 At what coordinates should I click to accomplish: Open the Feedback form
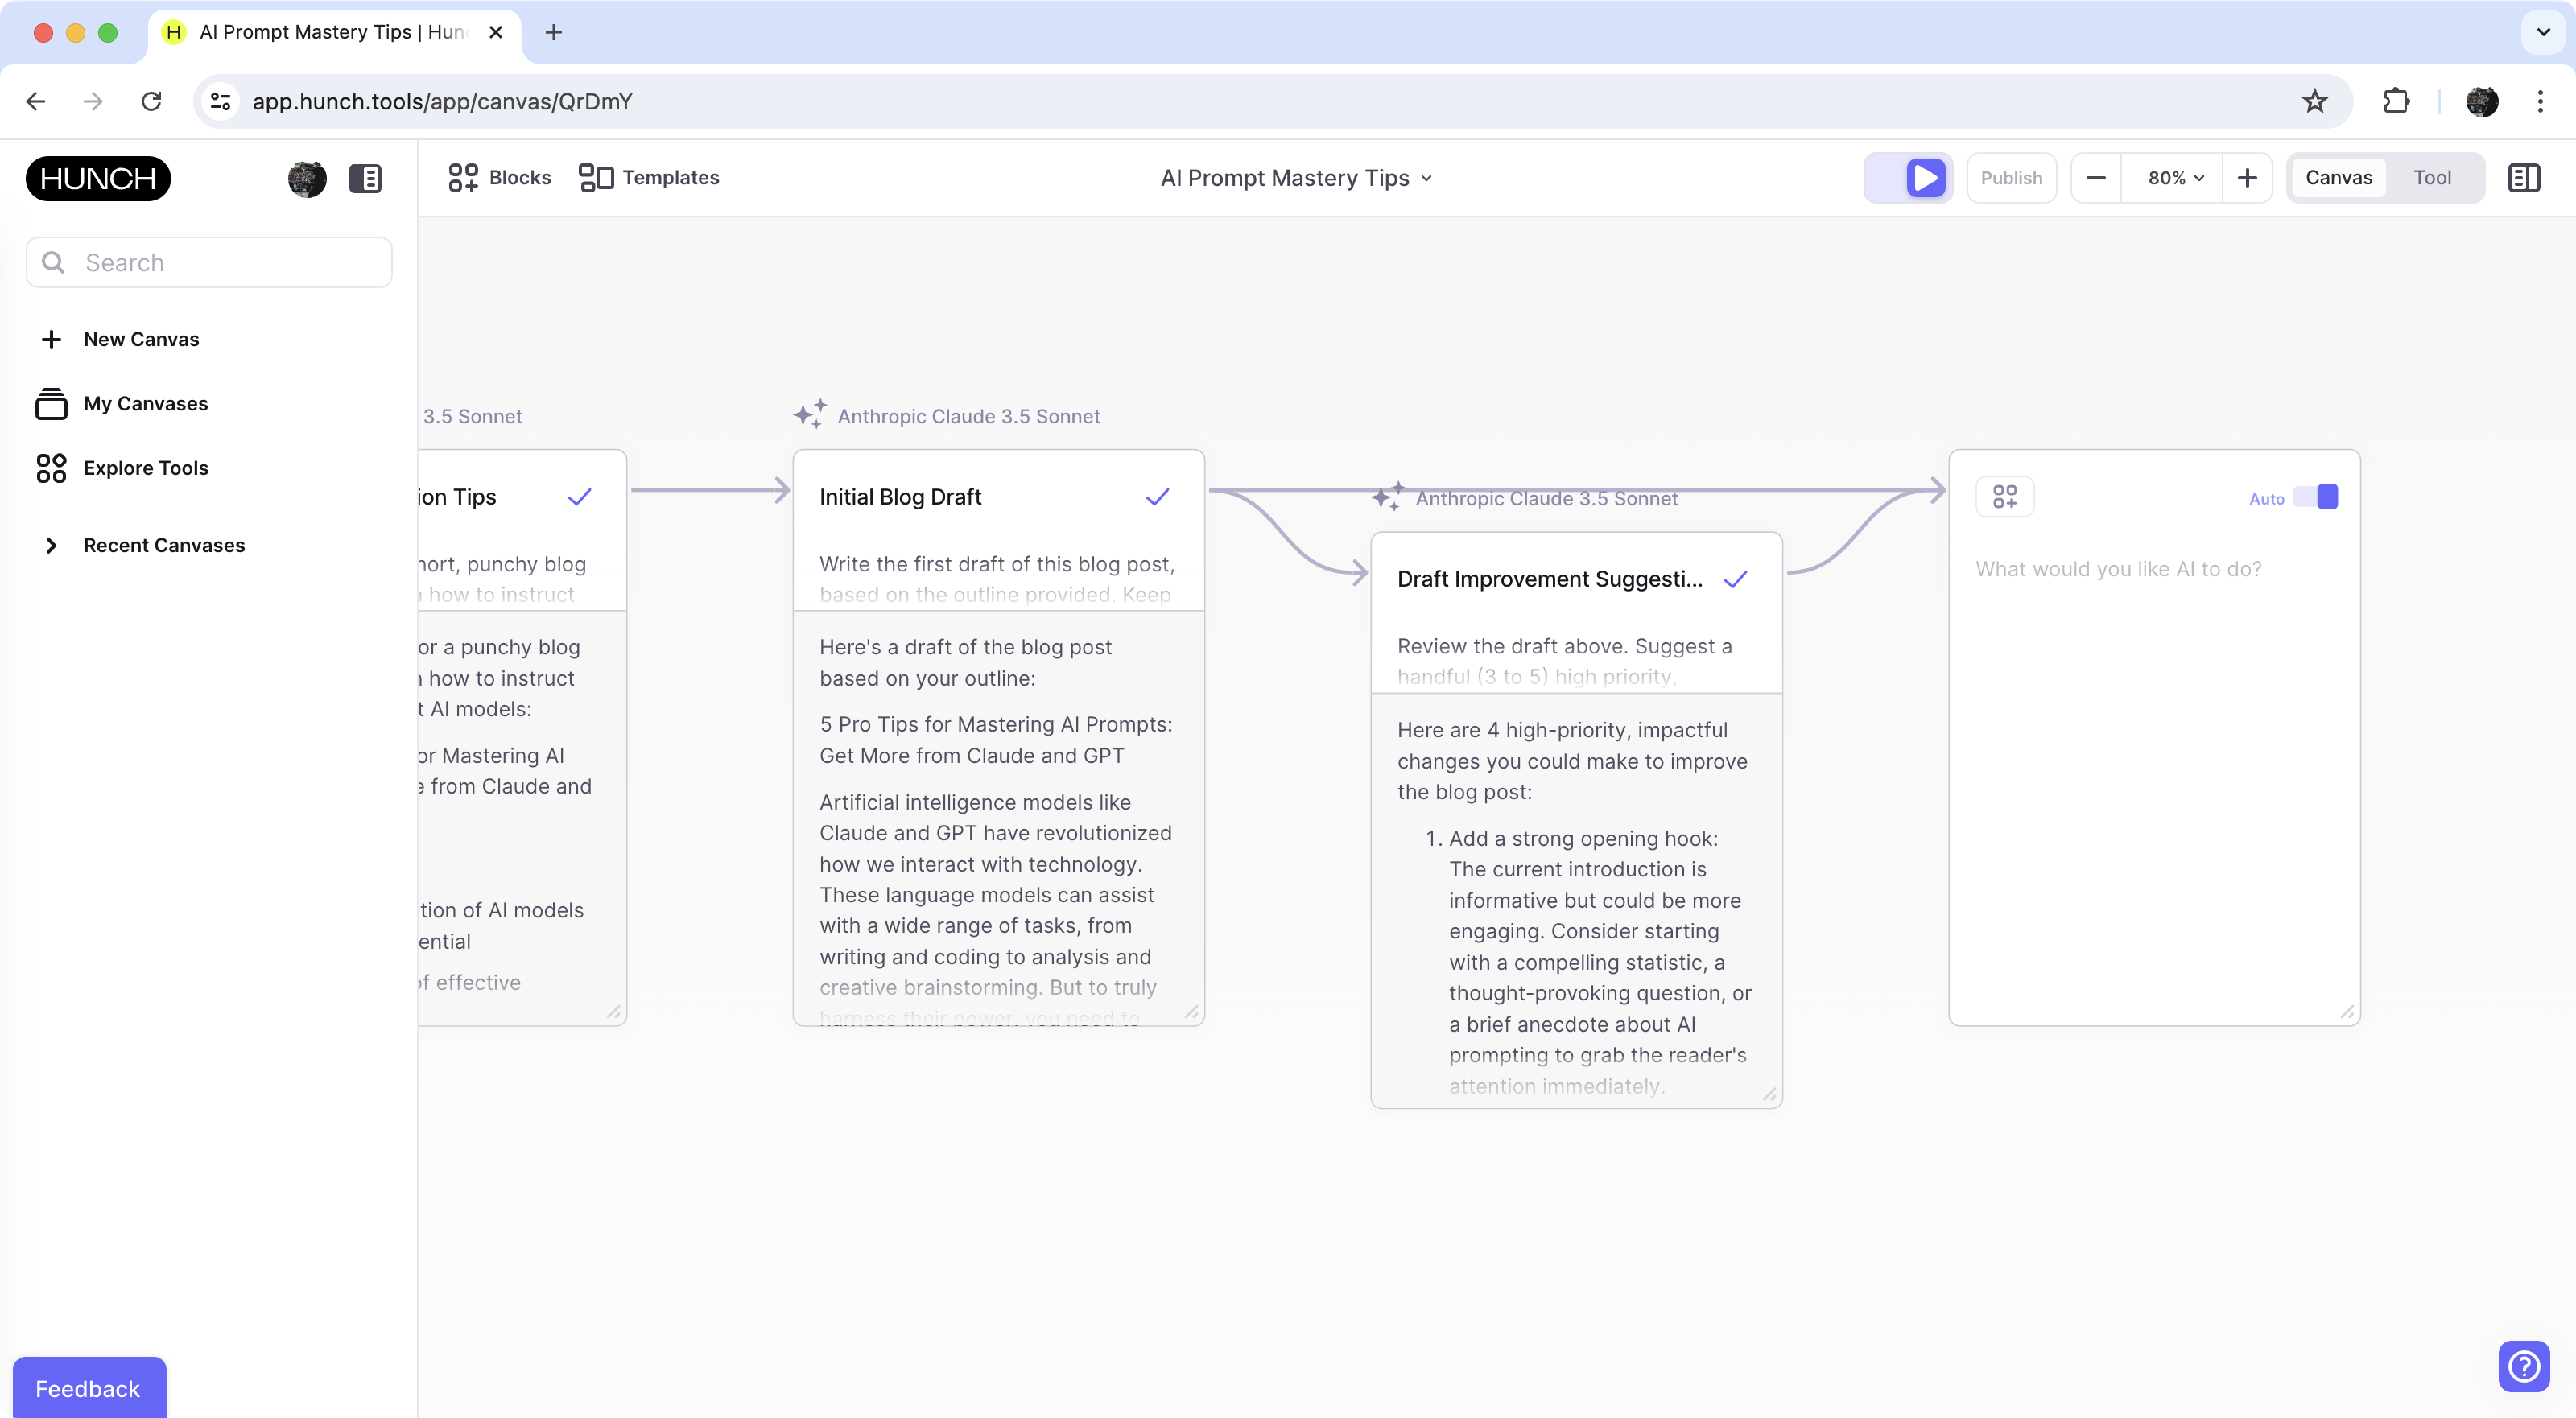click(87, 1388)
